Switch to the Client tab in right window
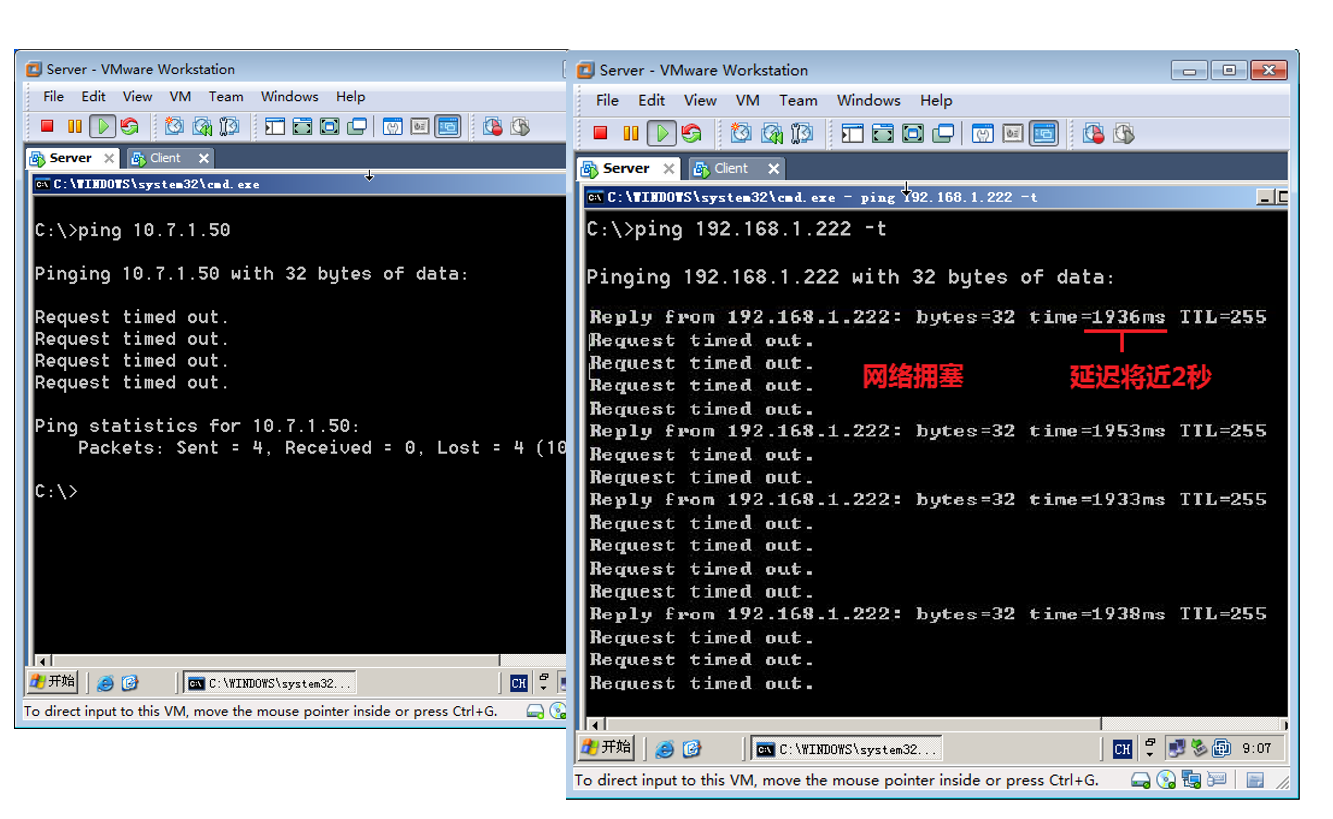The height and width of the screenshot is (819, 1333). pyautogui.click(x=730, y=168)
